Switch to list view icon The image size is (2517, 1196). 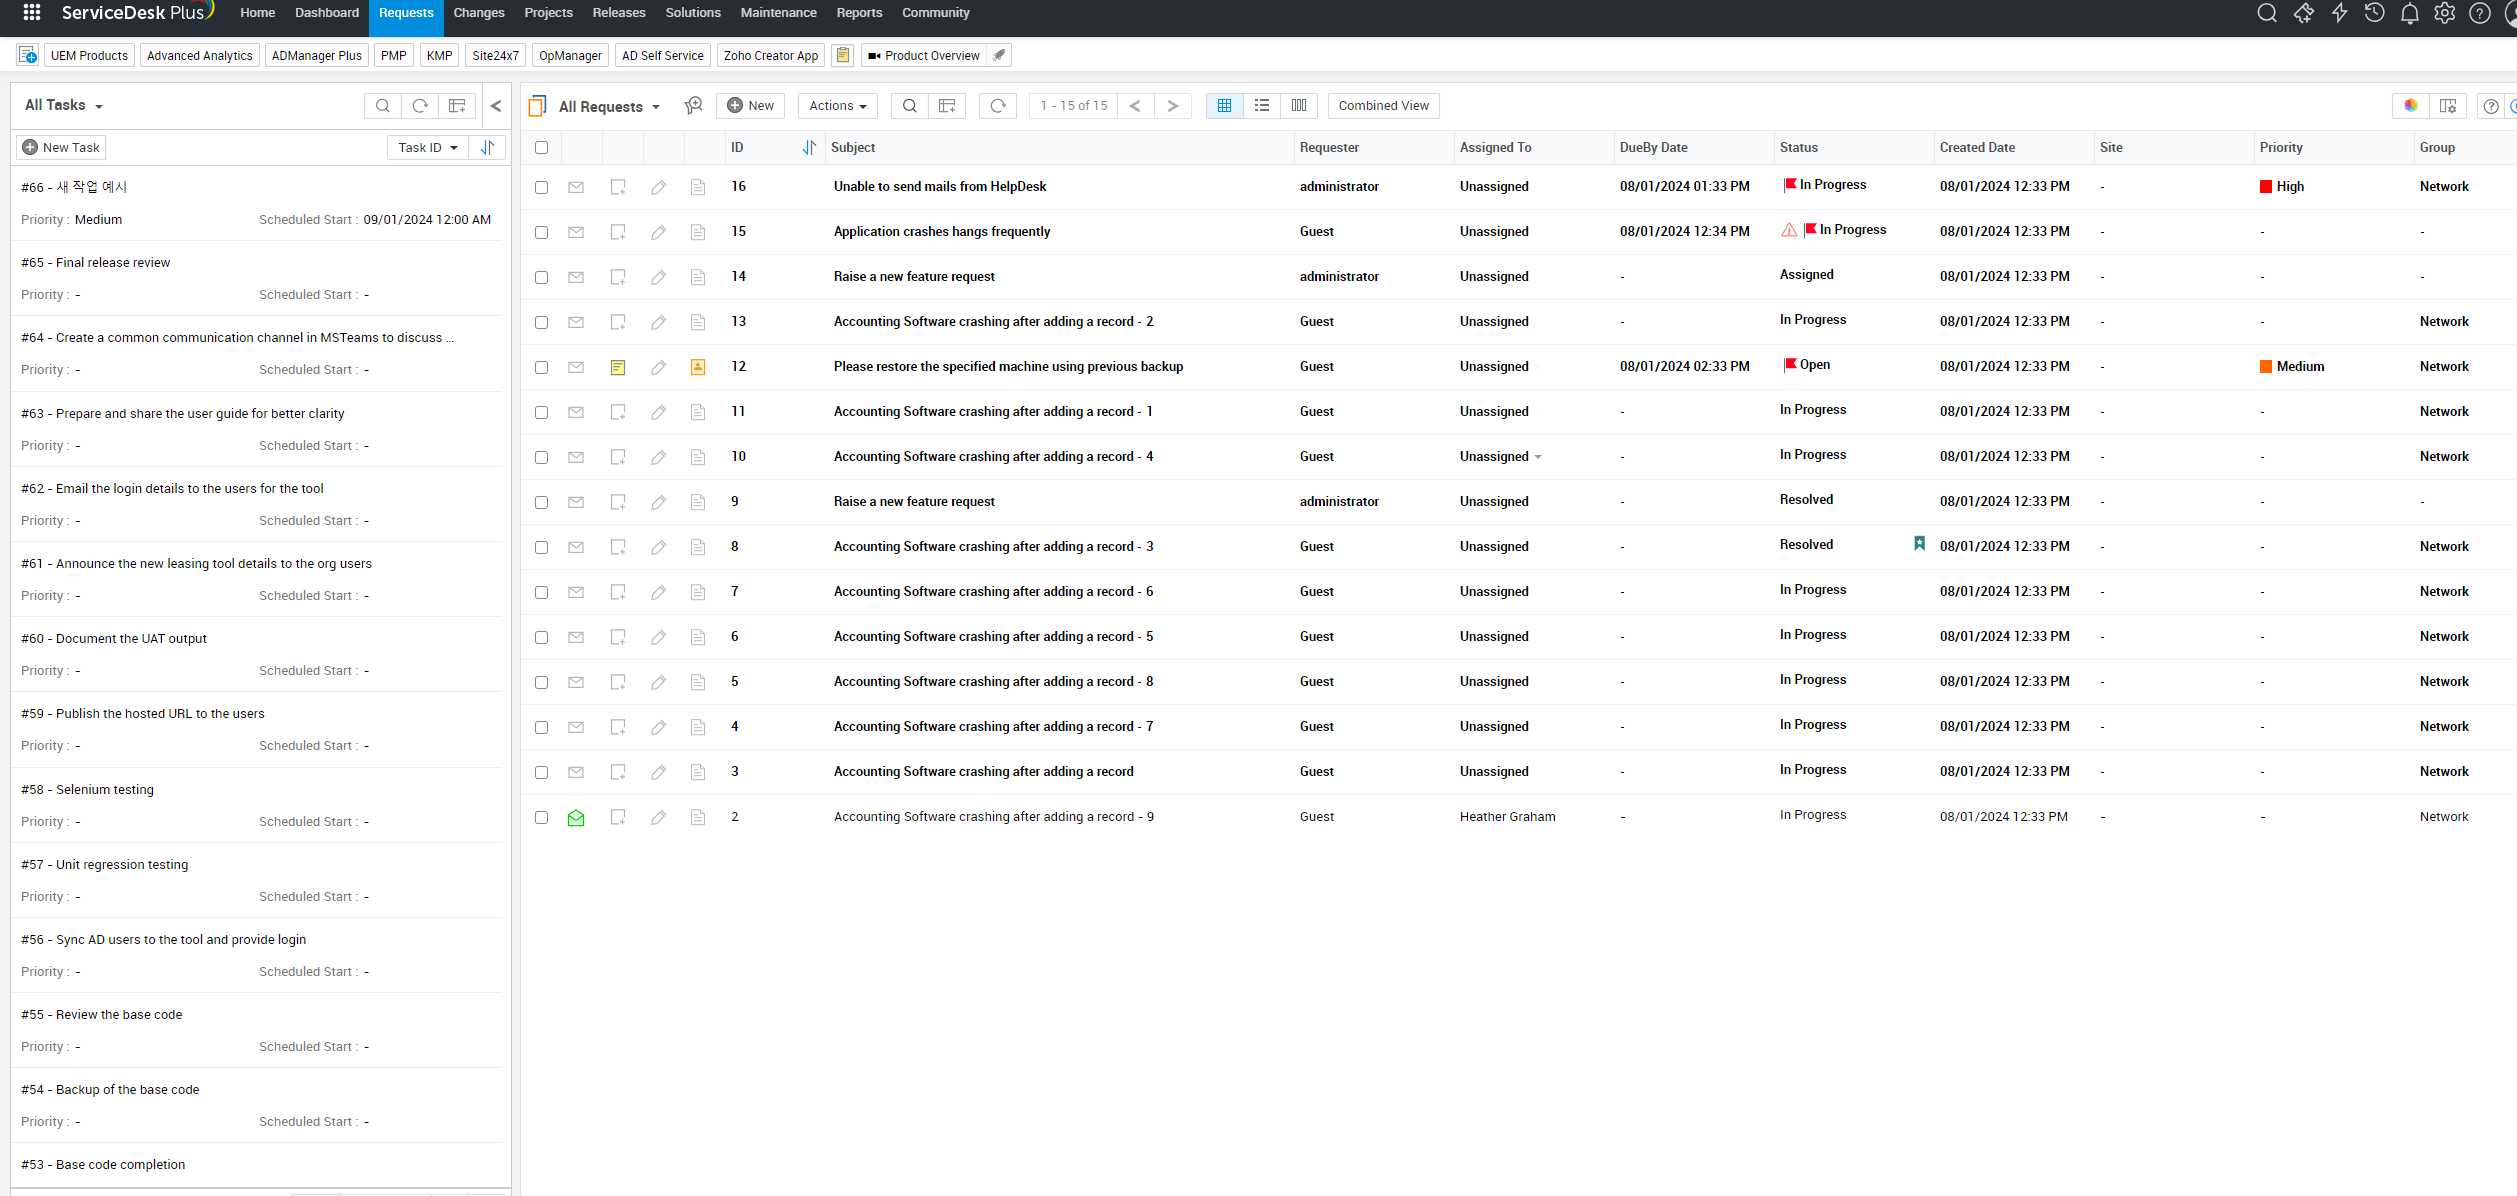1261,106
